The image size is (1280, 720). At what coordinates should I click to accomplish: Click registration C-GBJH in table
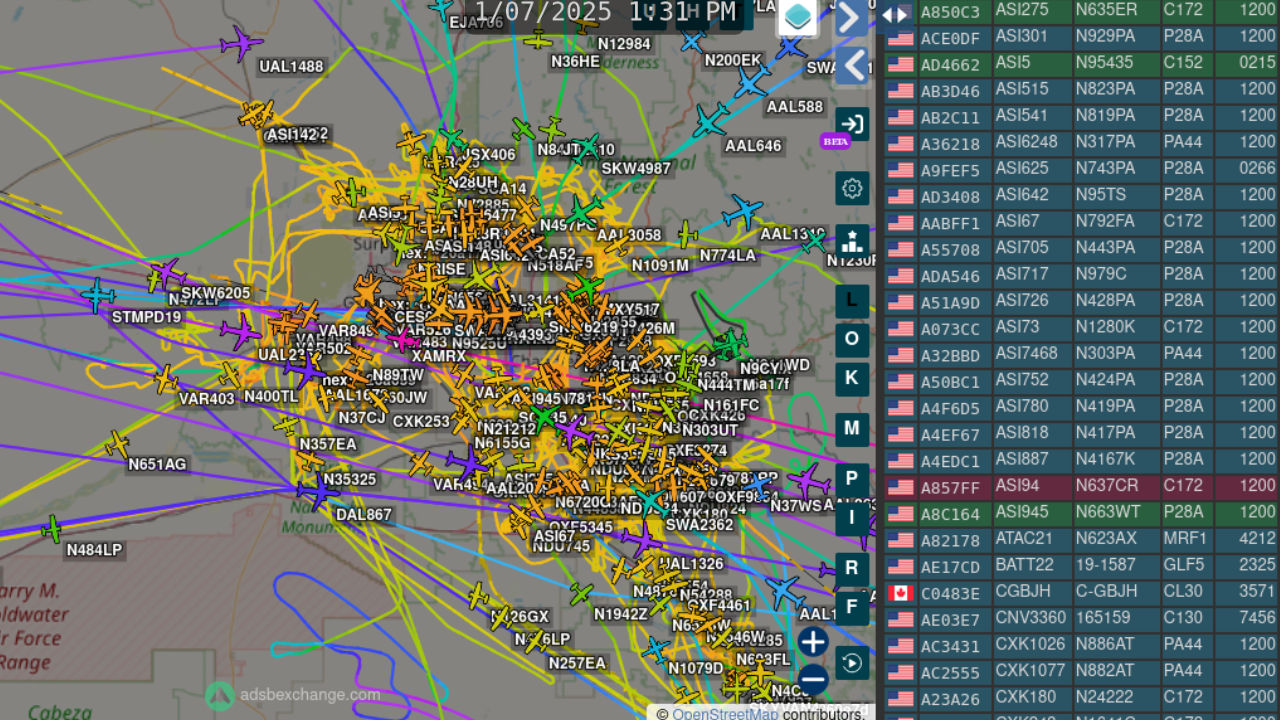[1106, 591]
